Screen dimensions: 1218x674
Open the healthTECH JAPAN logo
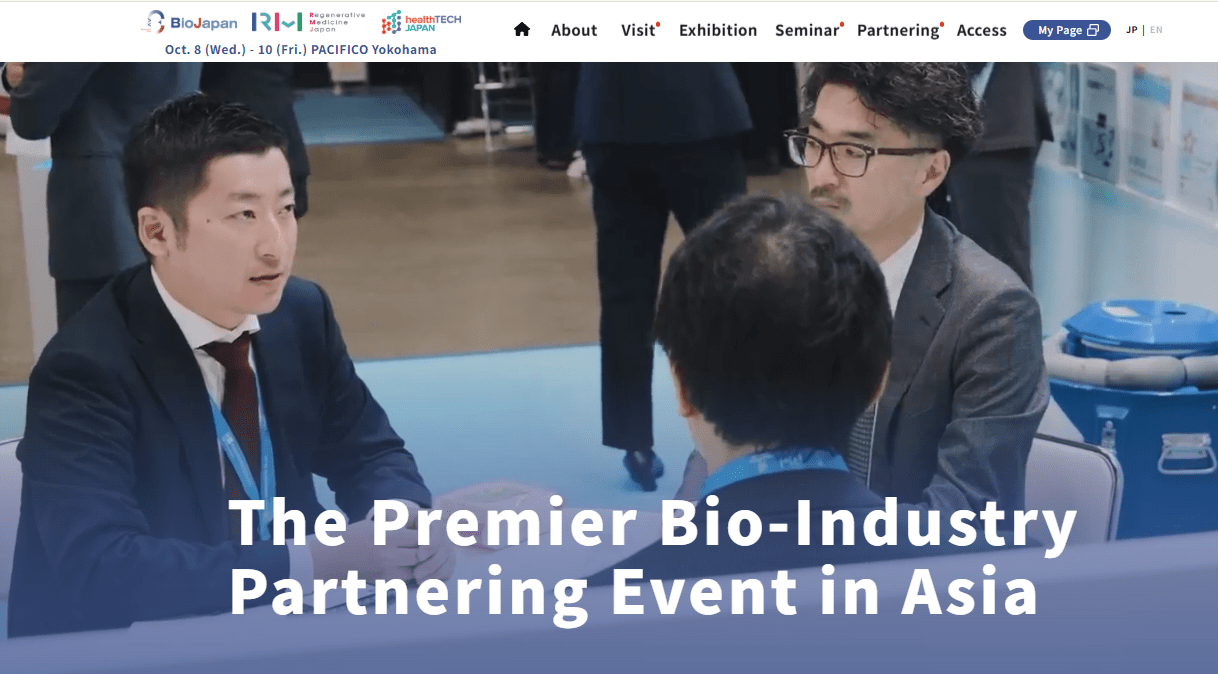pos(421,22)
